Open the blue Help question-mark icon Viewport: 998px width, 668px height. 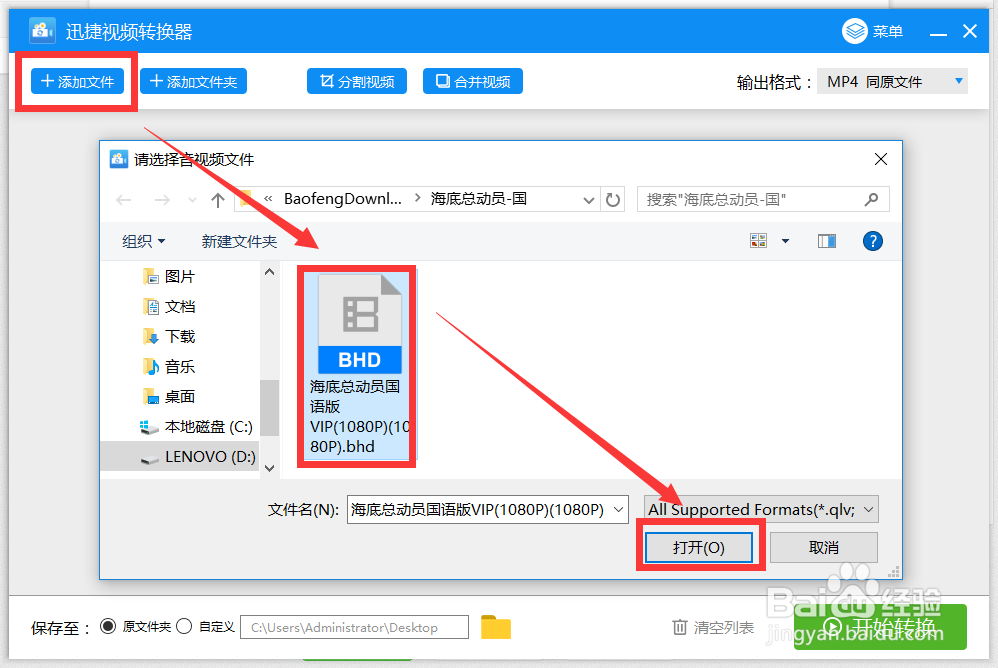(x=872, y=241)
